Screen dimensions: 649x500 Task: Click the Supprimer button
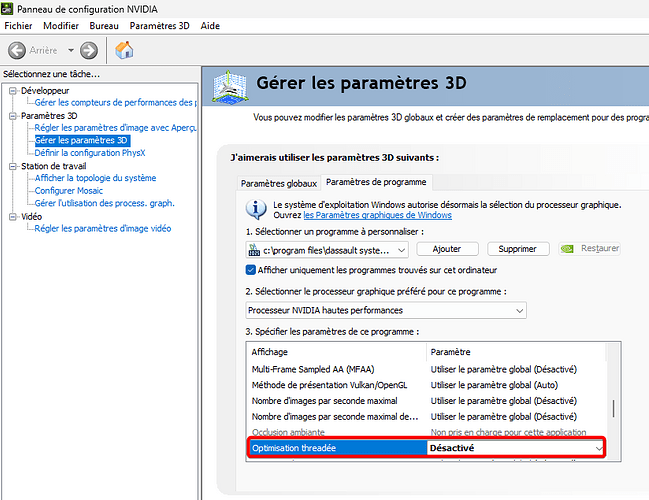pos(516,249)
